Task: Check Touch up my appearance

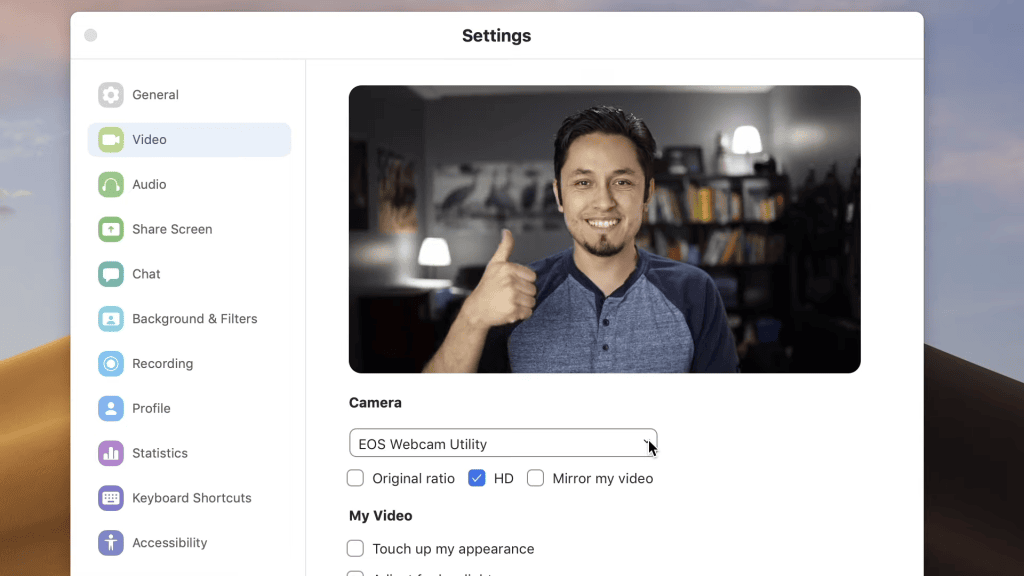Action: point(355,548)
